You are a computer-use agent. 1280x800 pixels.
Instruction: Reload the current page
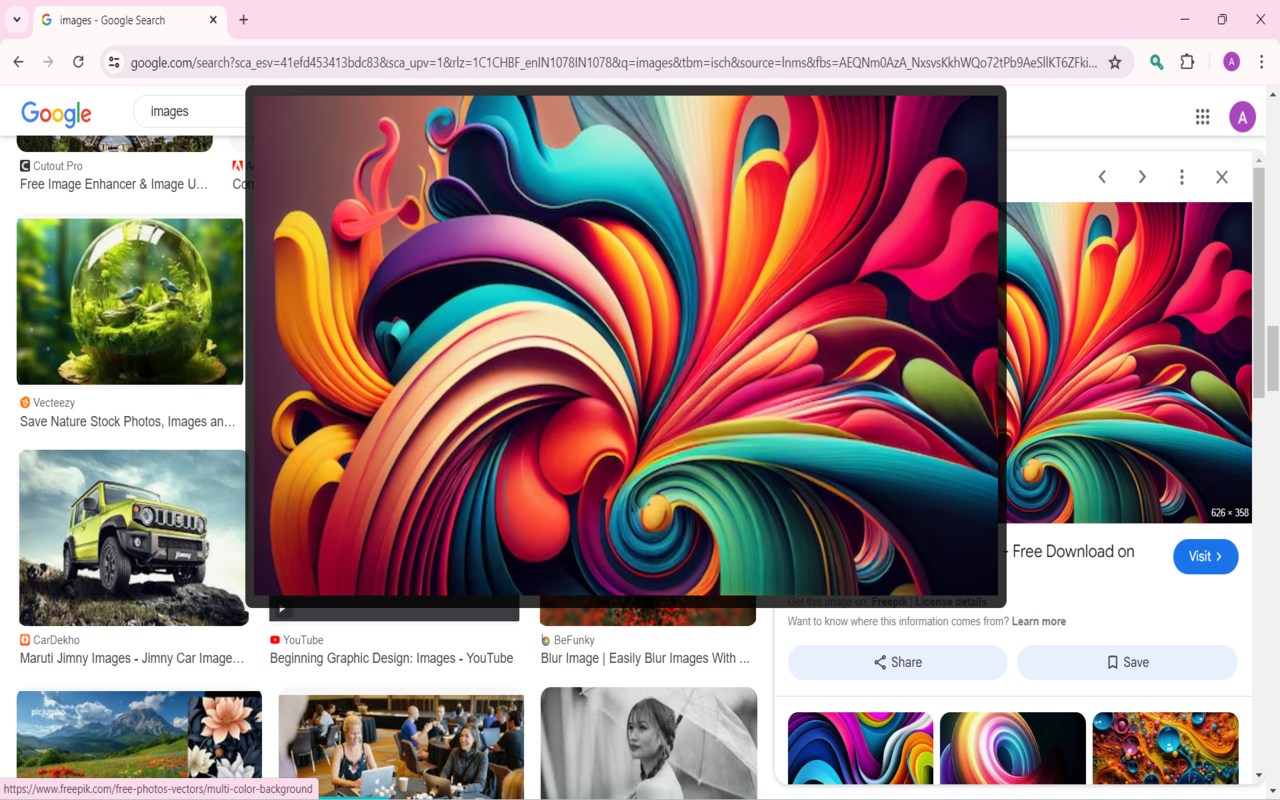coord(78,62)
